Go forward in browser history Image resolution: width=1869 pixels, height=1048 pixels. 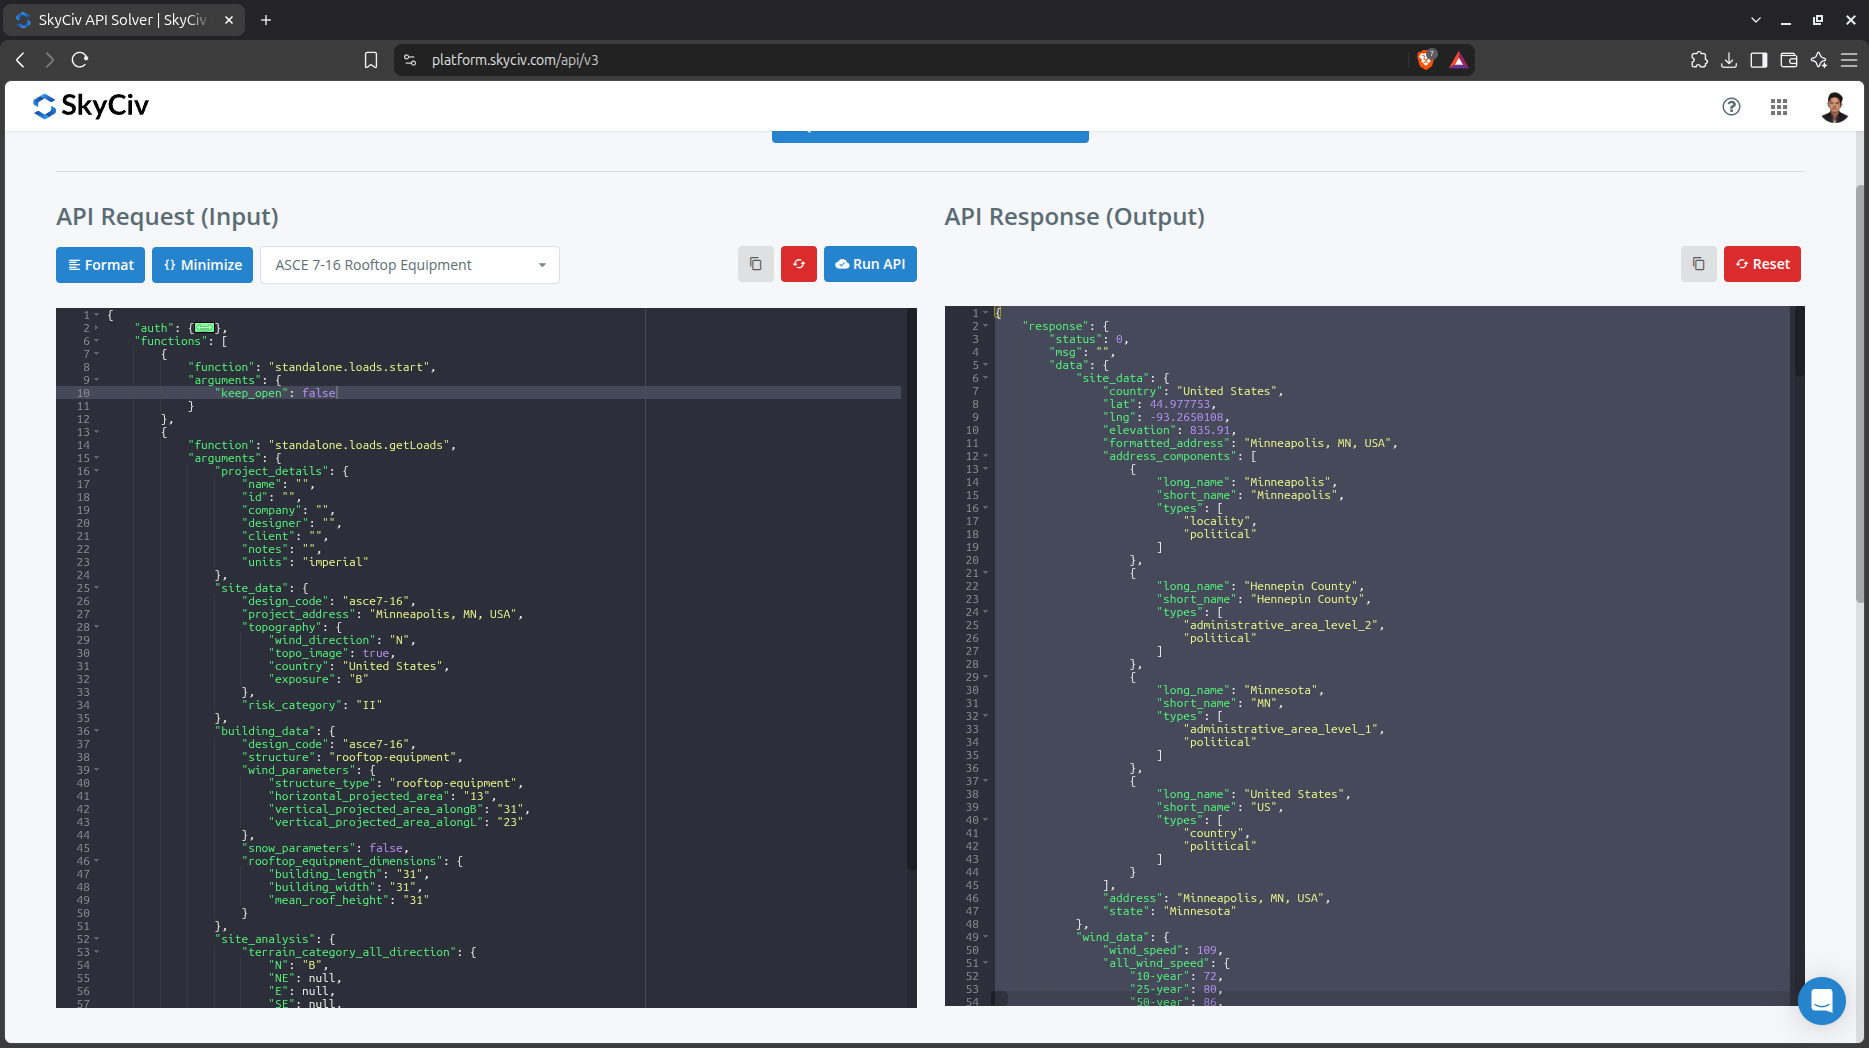pyautogui.click(x=50, y=60)
